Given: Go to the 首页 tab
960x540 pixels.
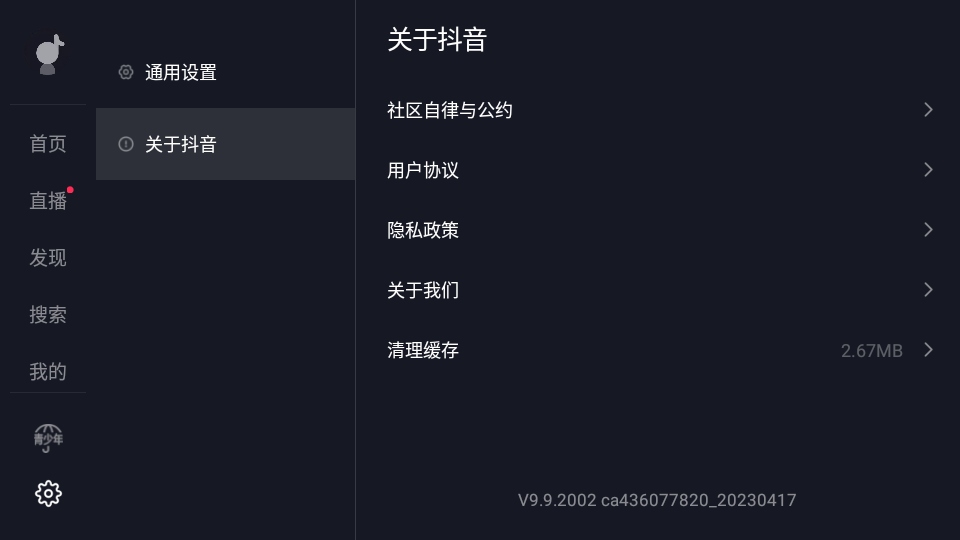Looking at the screenshot, I should point(48,144).
